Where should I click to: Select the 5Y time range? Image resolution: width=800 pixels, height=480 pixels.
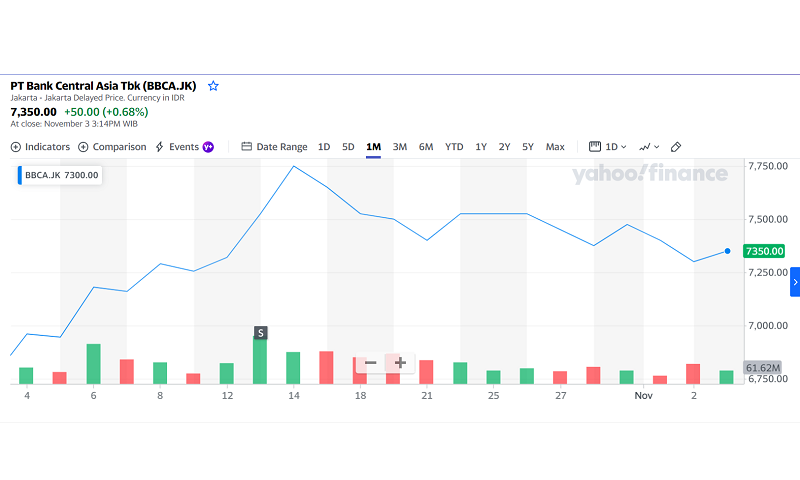528,147
